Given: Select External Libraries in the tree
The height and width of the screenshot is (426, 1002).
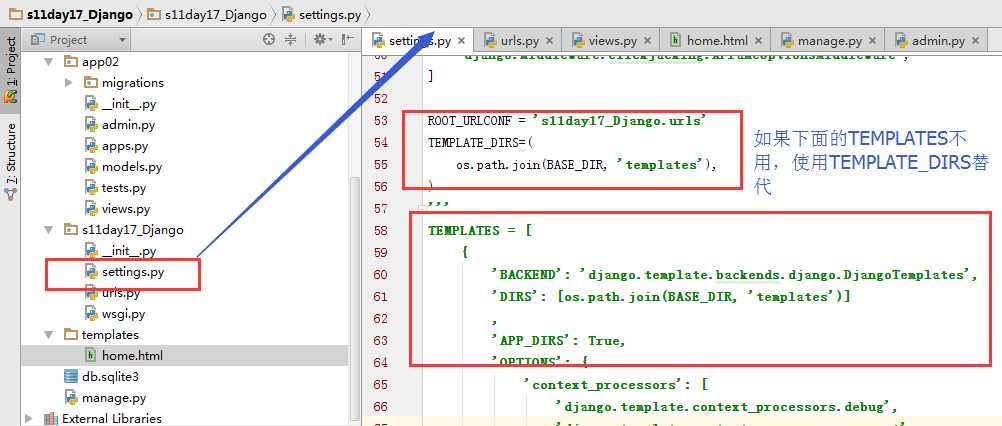Looking at the screenshot, I should [x=103, y=419].
